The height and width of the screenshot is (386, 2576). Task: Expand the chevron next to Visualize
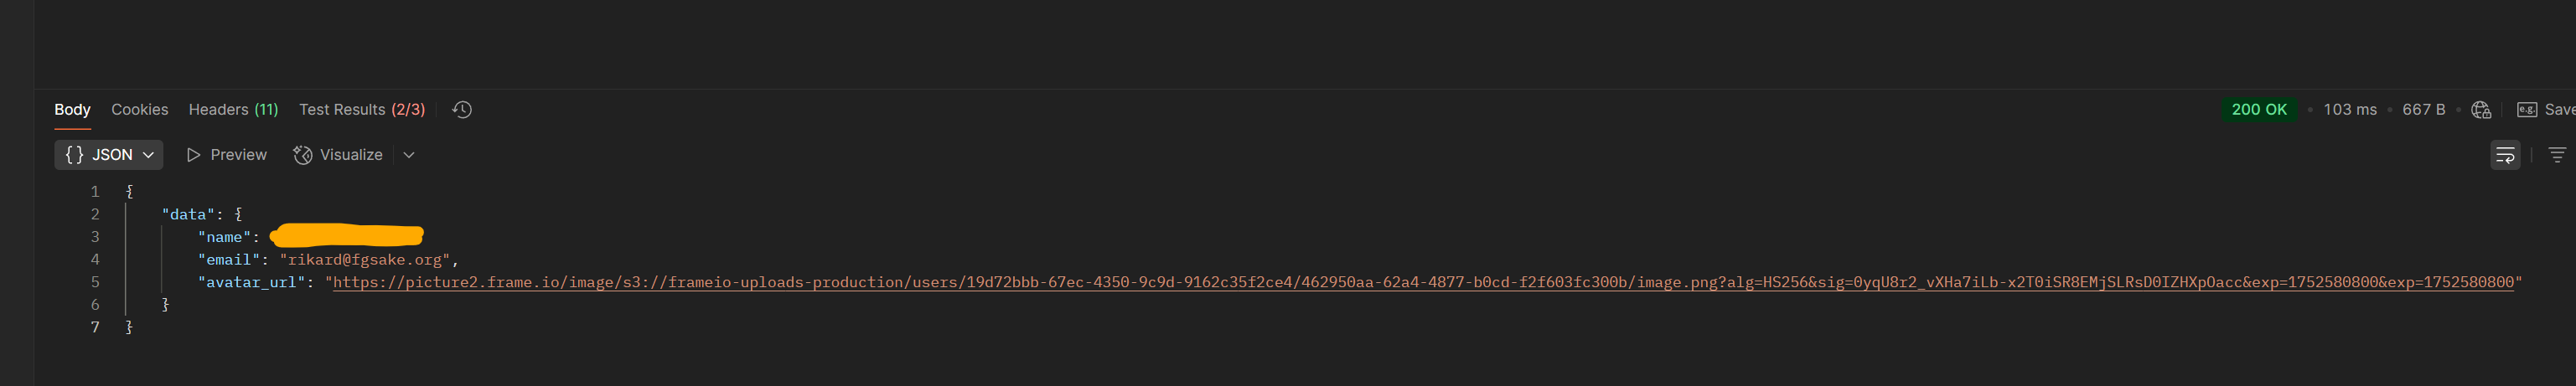pos(409,155)
